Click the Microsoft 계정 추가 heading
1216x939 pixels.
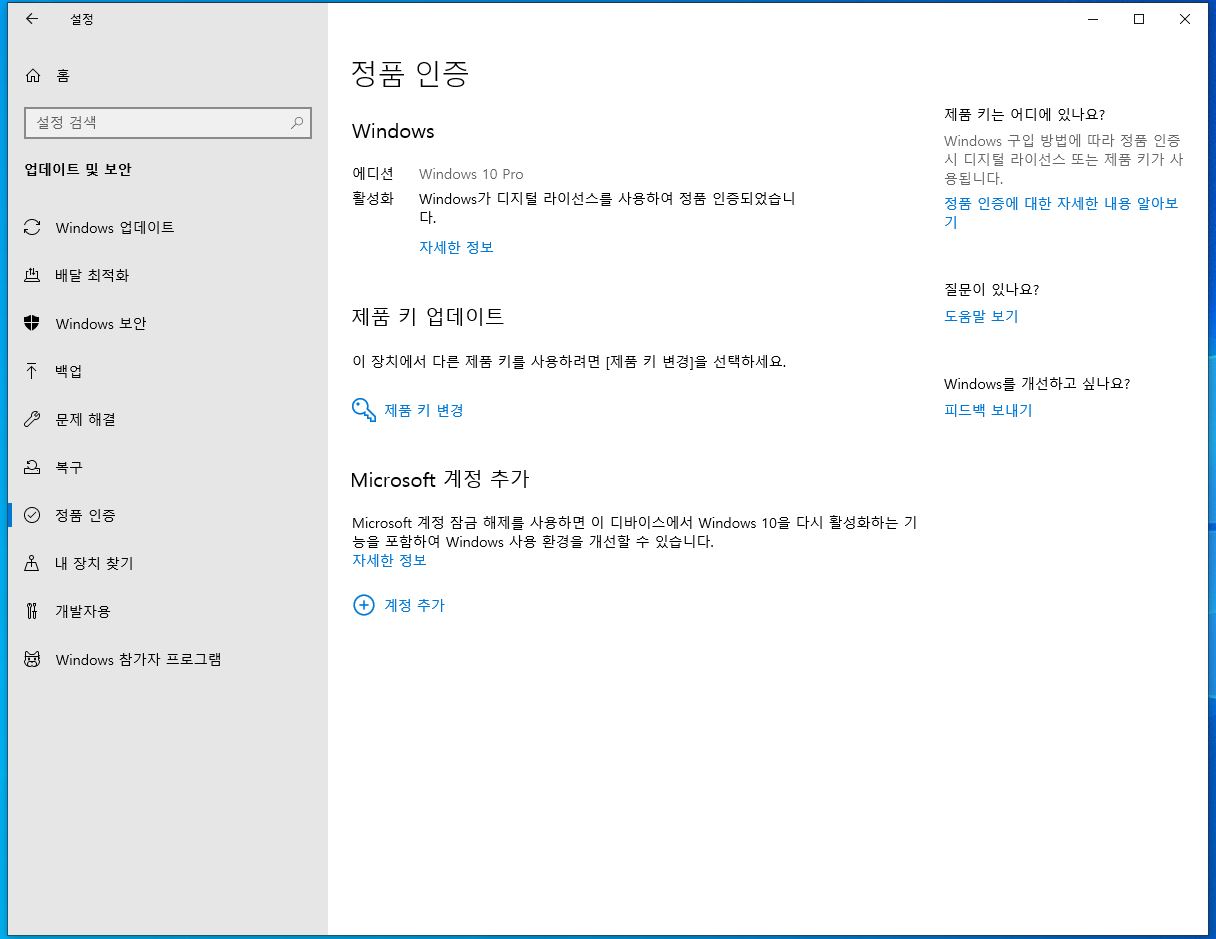[x=440, y=479]
